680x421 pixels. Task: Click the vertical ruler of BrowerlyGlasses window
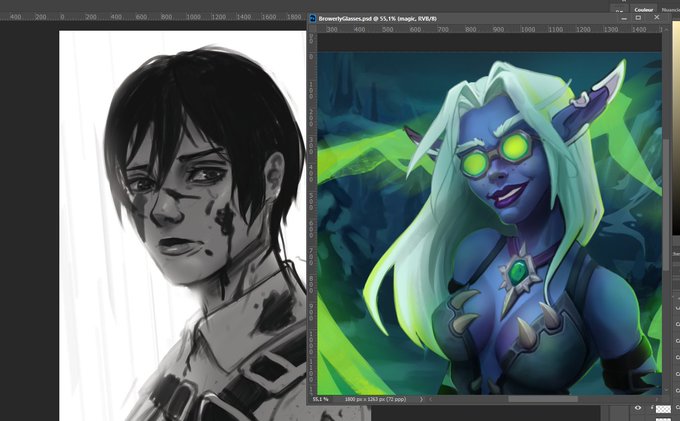click(312, 214)
